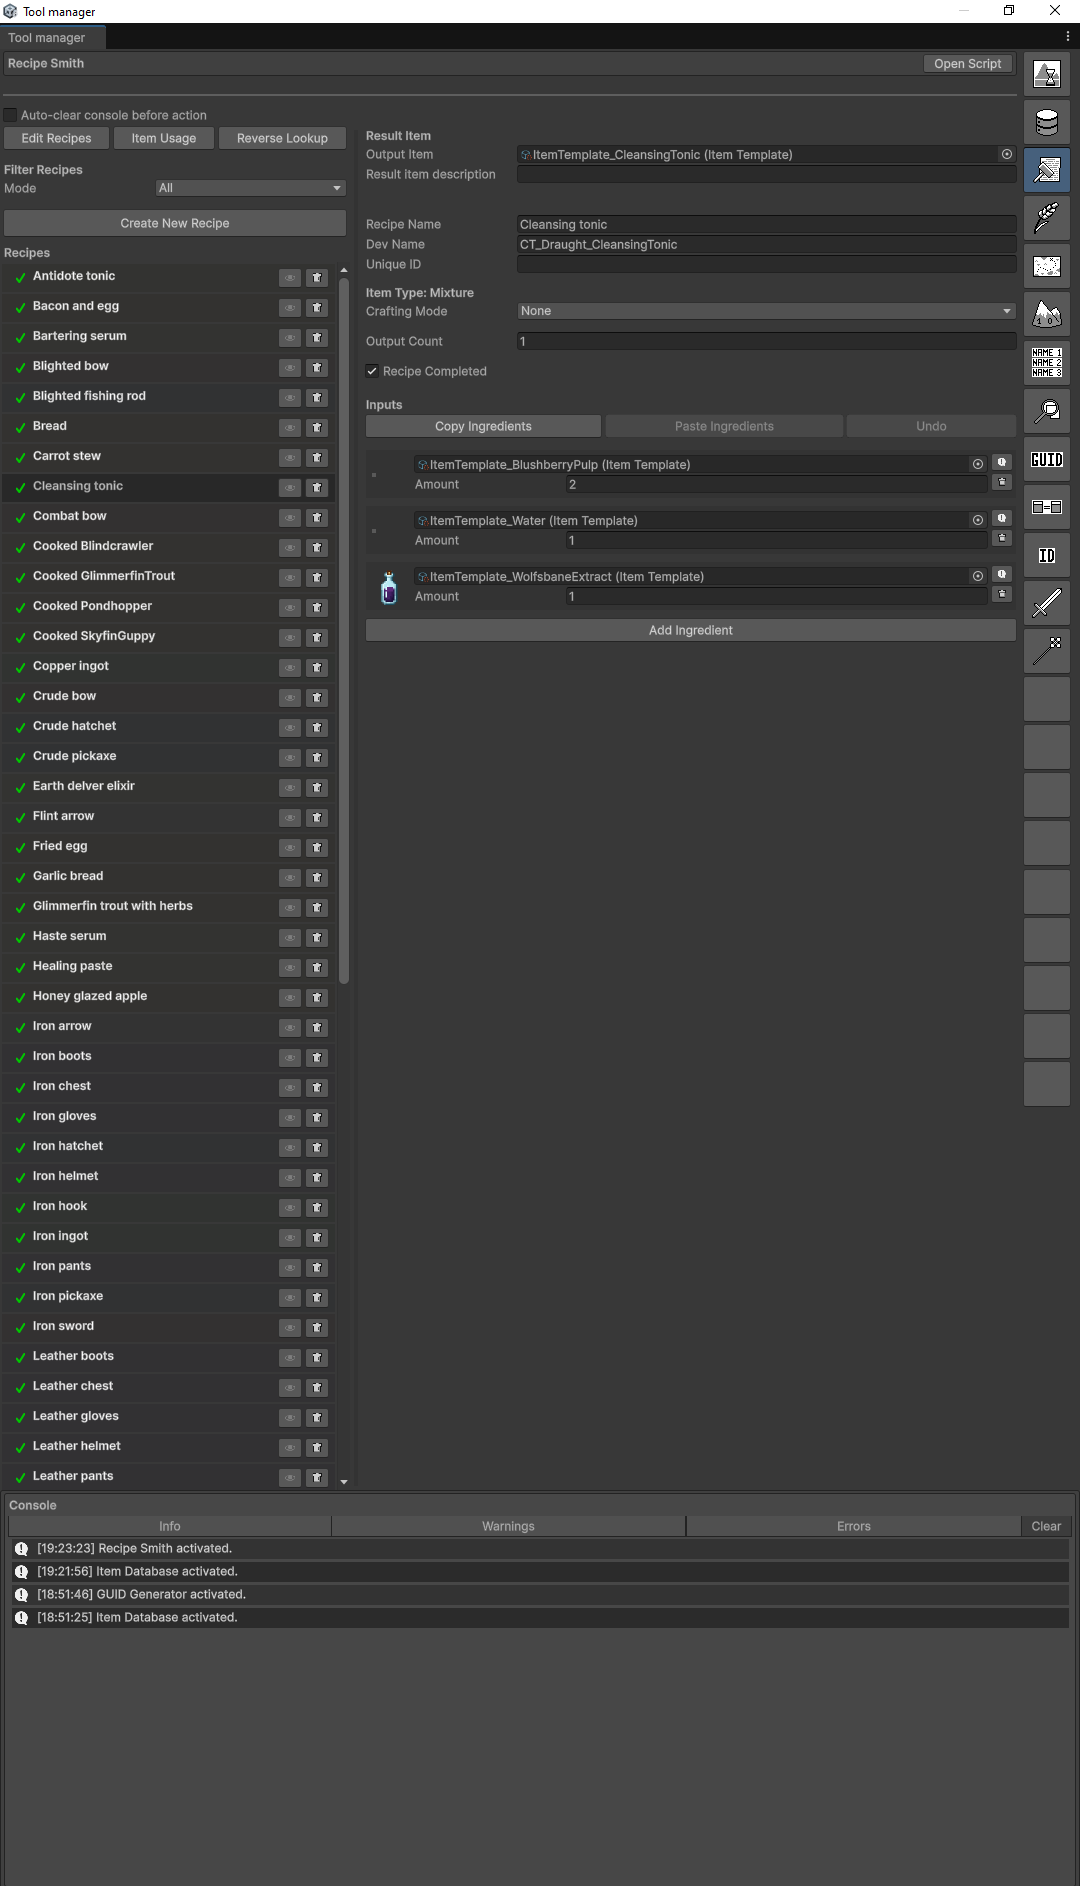
Task: Delete the Copper ingot recipe
Action: [x=317, y=668]
